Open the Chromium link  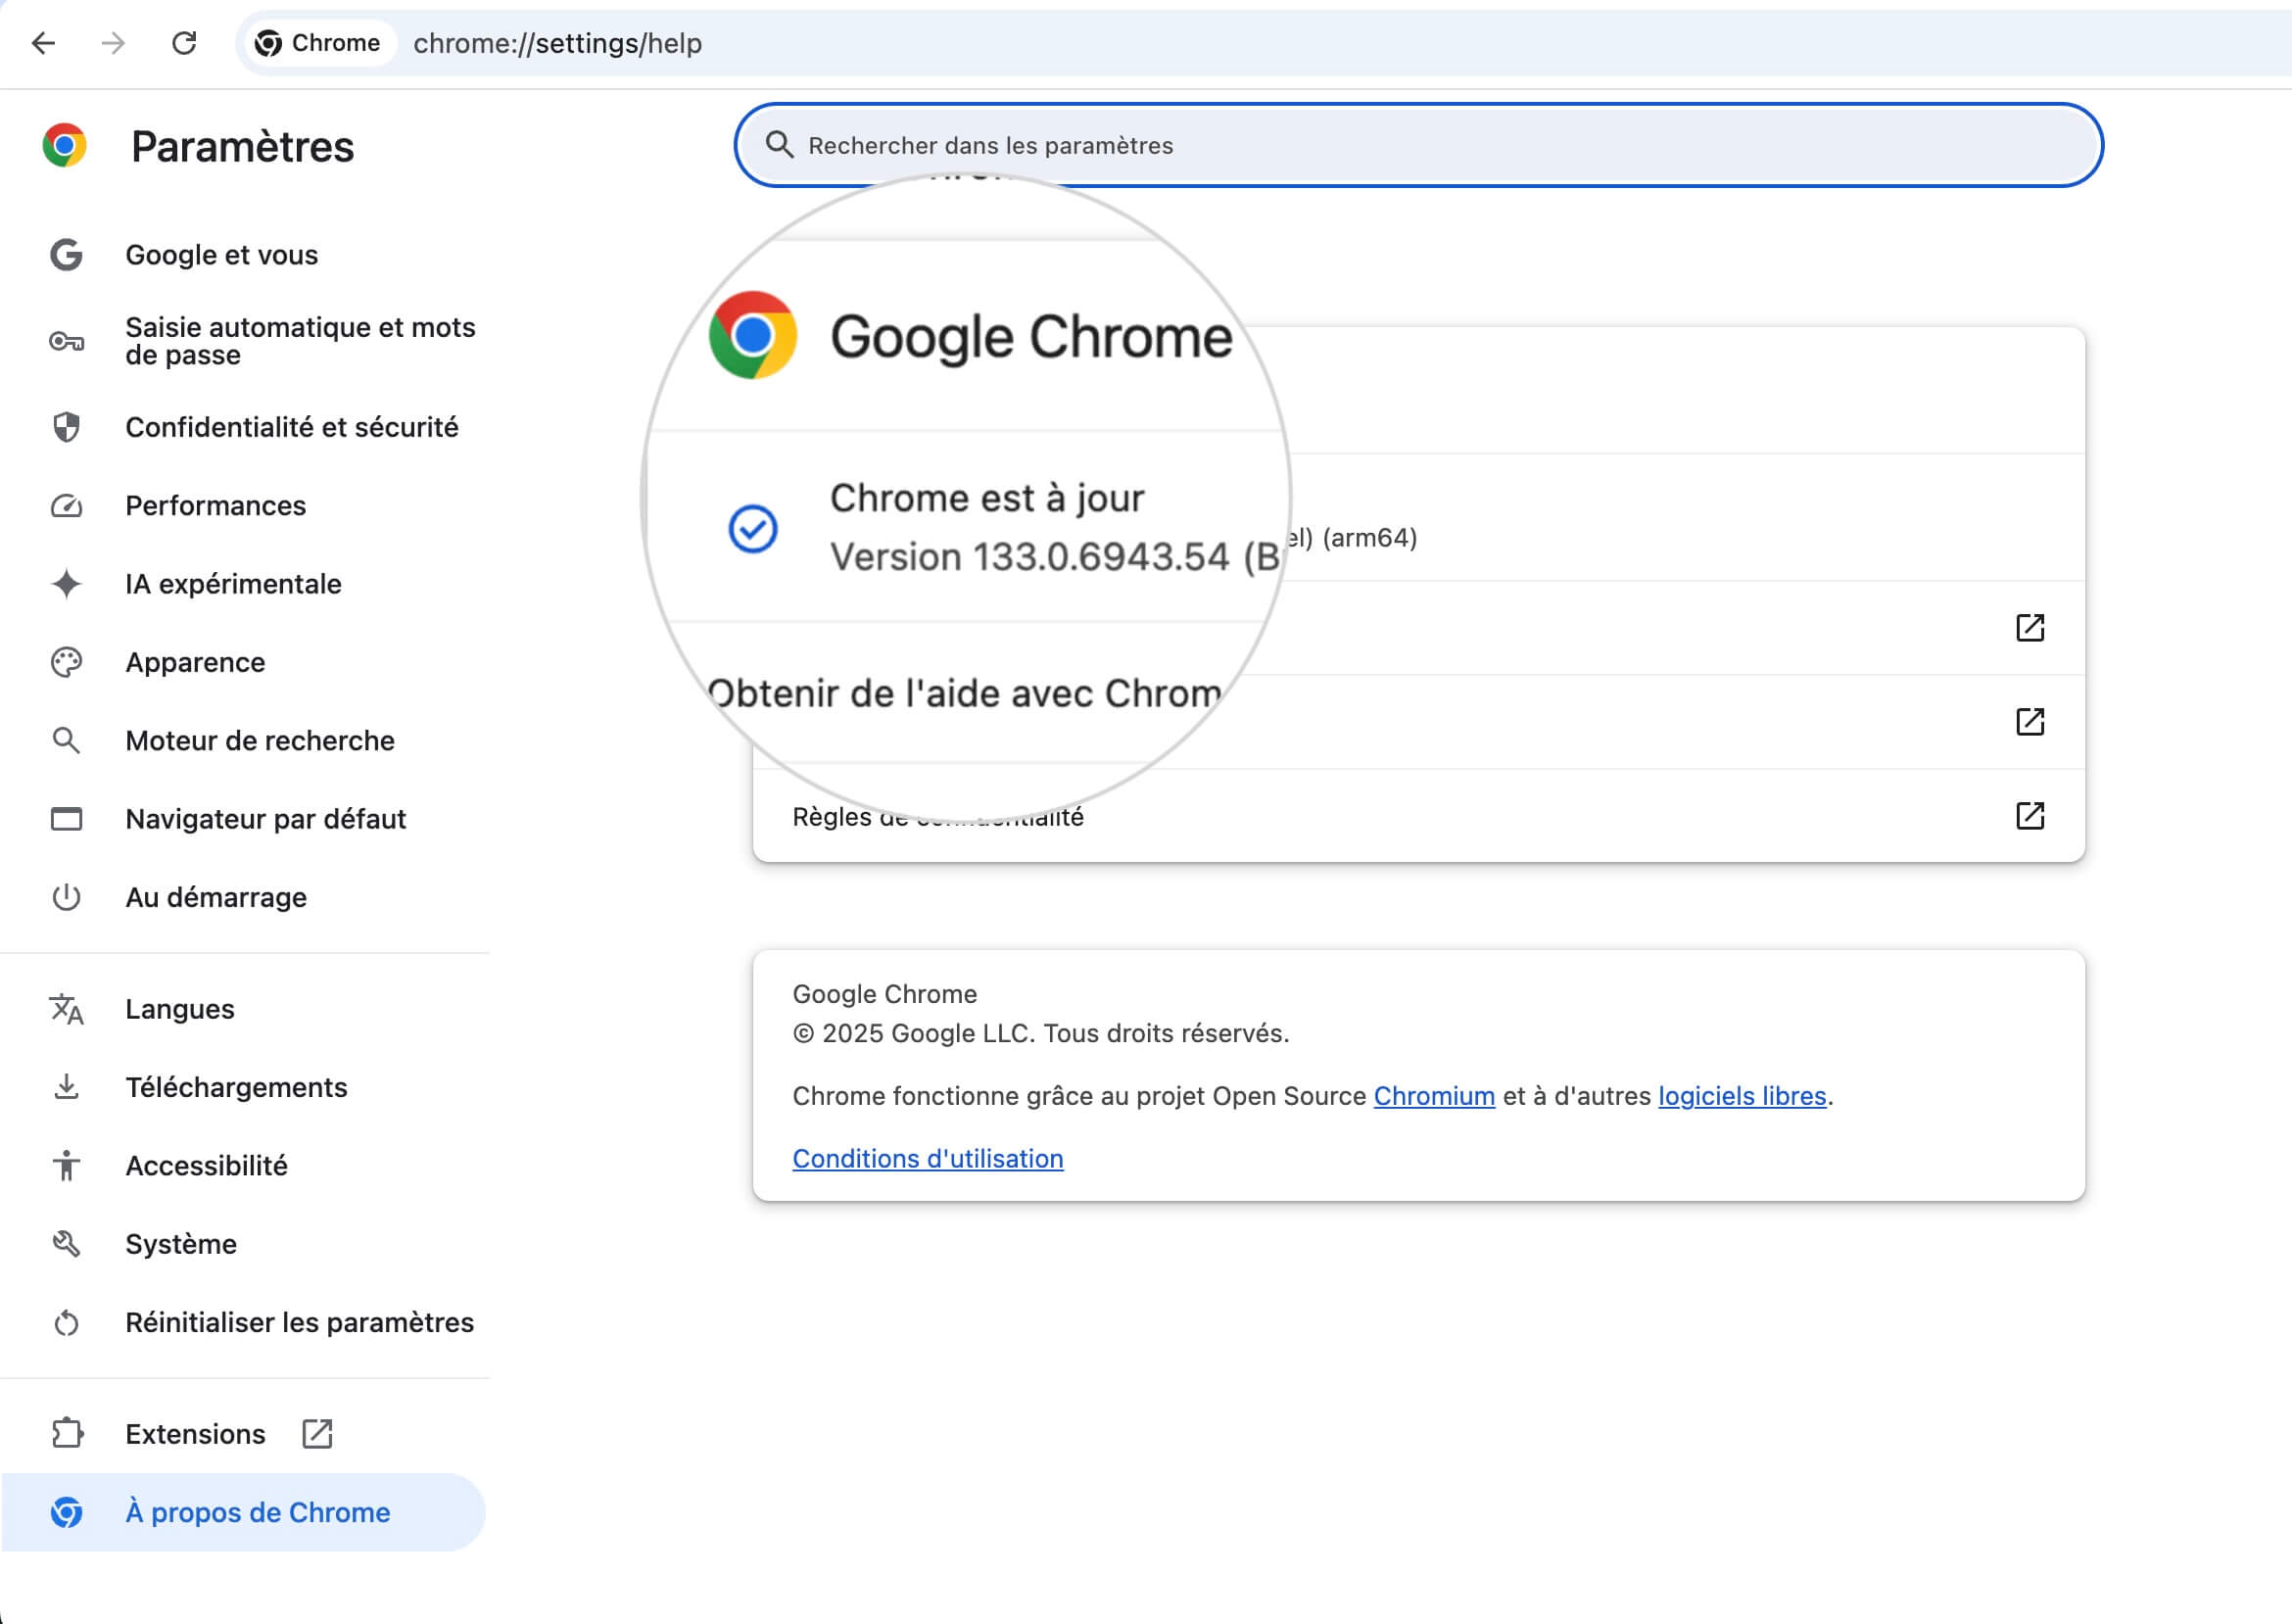pos(1434,1096)
